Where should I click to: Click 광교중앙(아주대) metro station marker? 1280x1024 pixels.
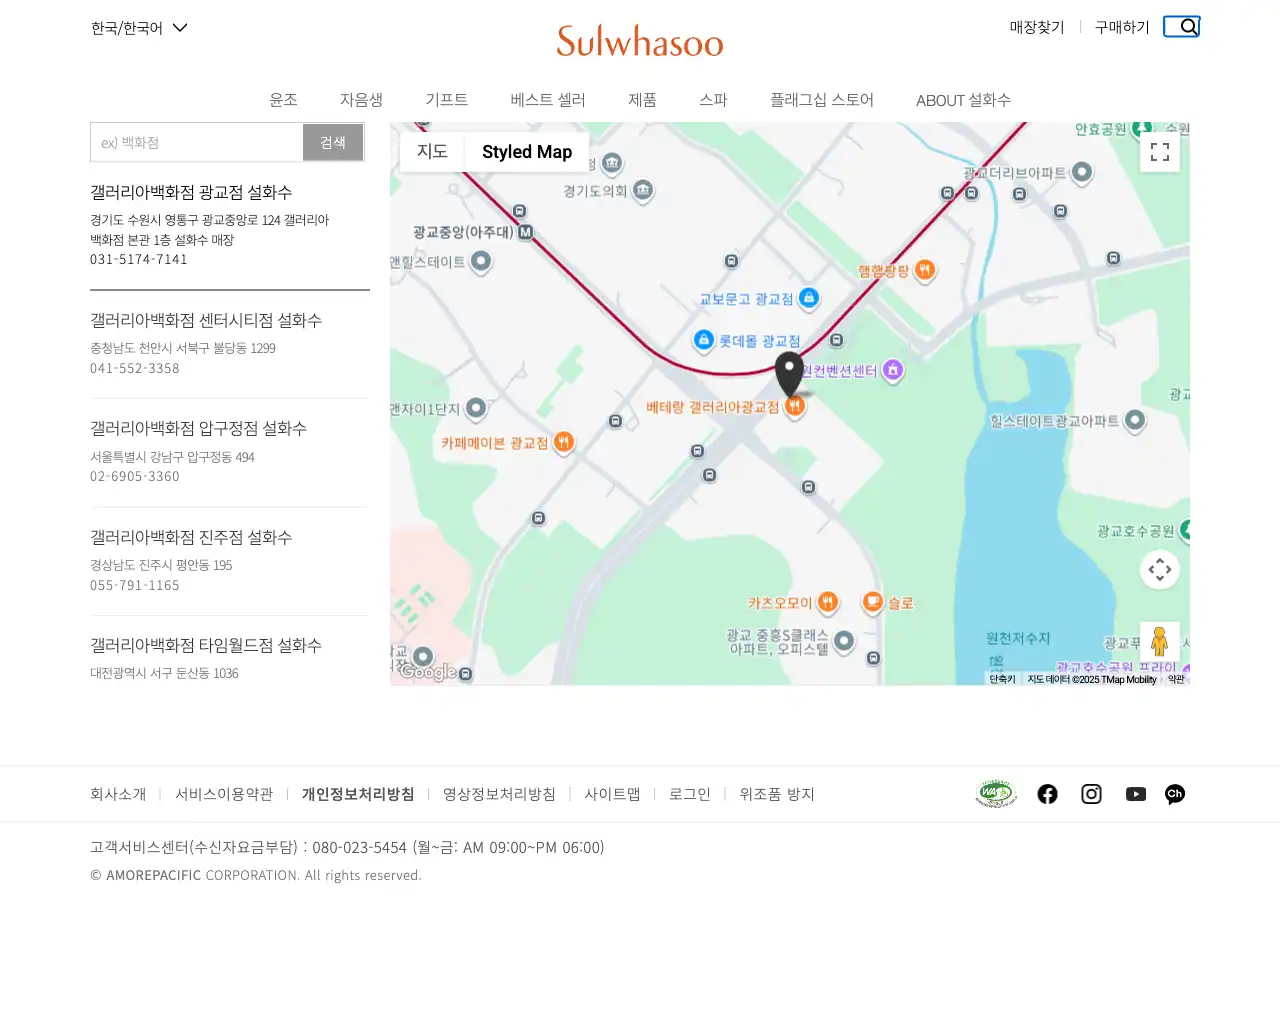[x=525, y=232]
